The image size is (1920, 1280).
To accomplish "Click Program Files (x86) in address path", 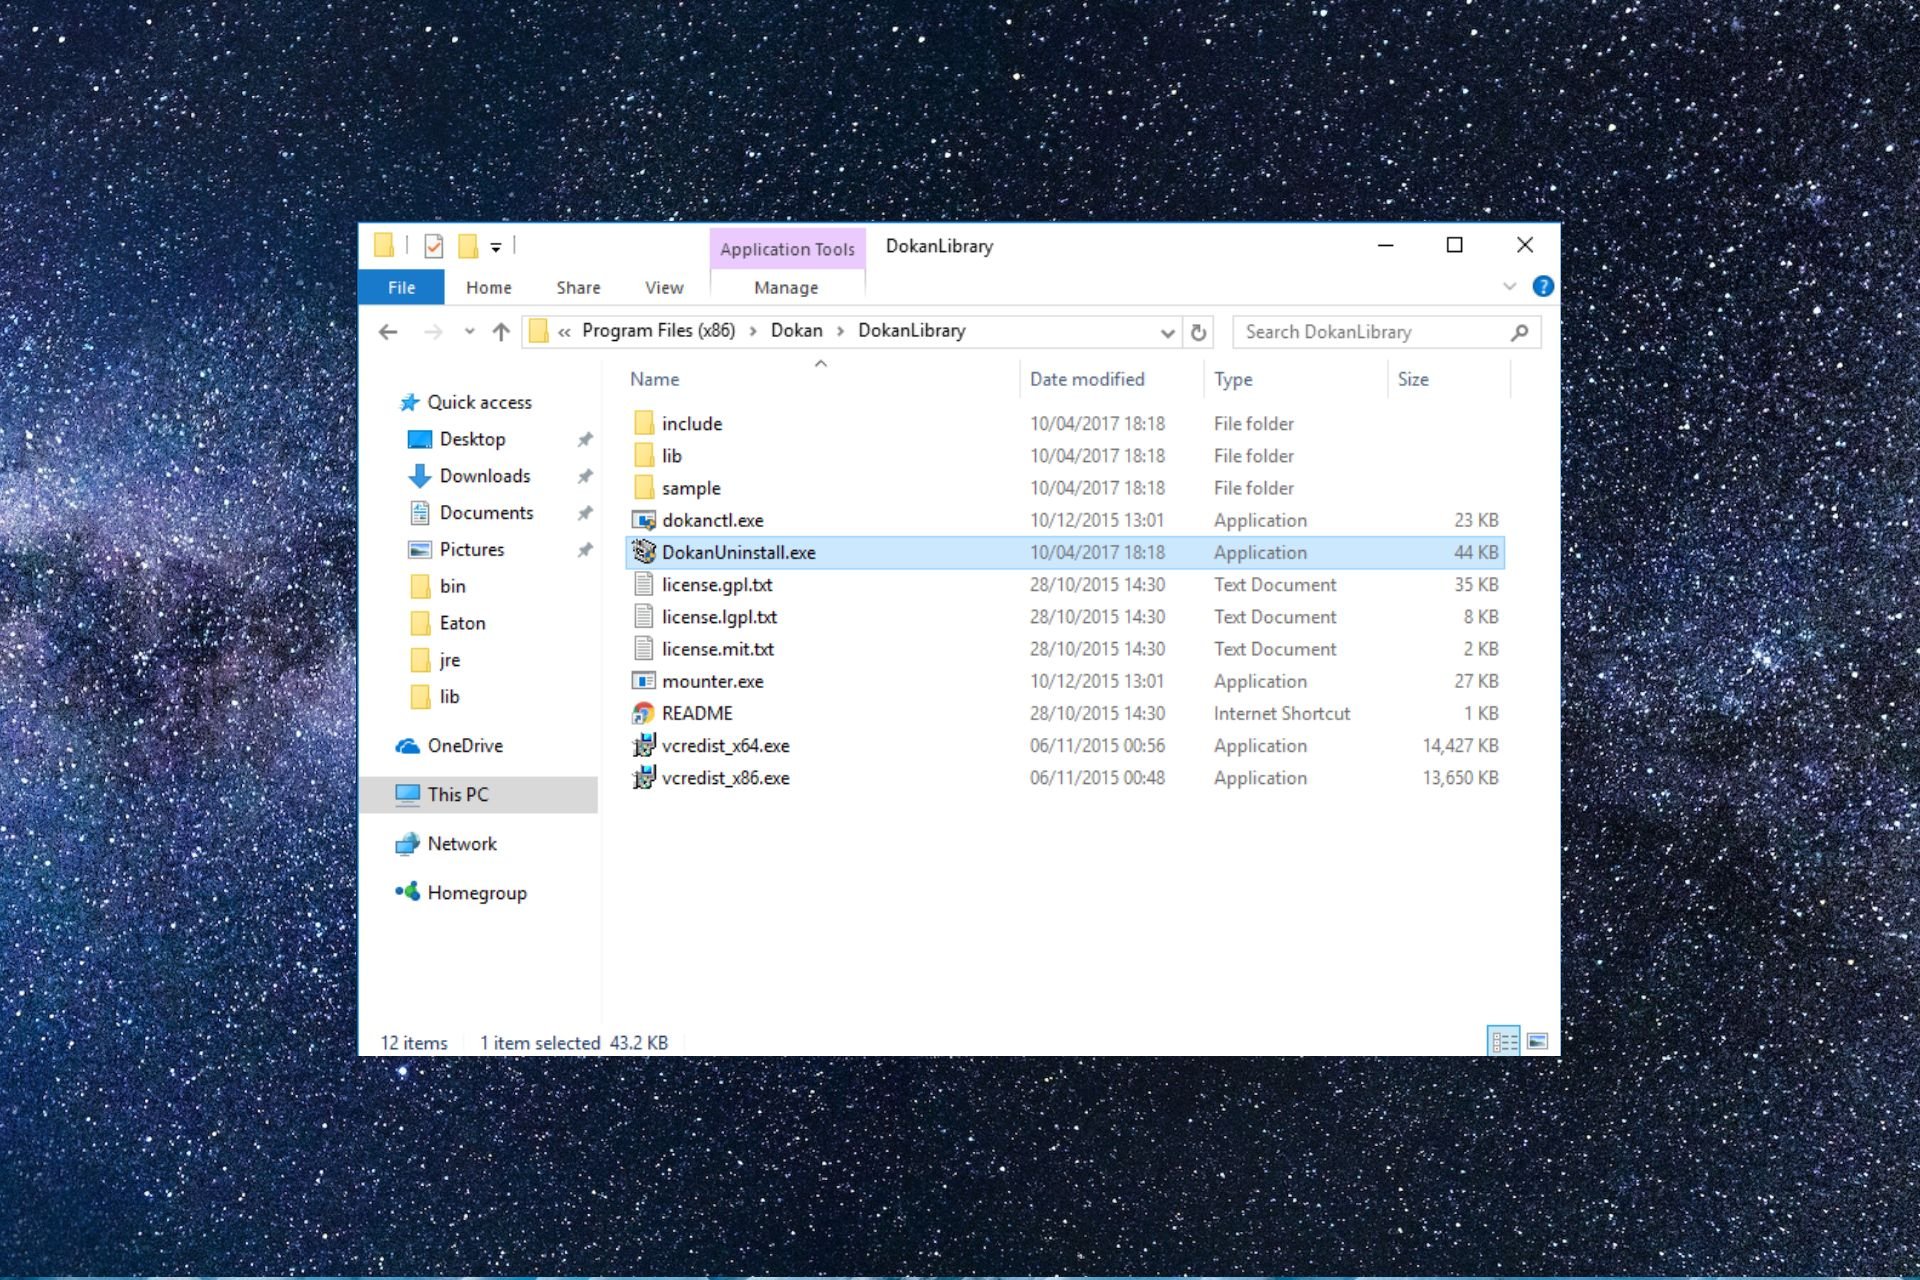I will coord(658,331).
